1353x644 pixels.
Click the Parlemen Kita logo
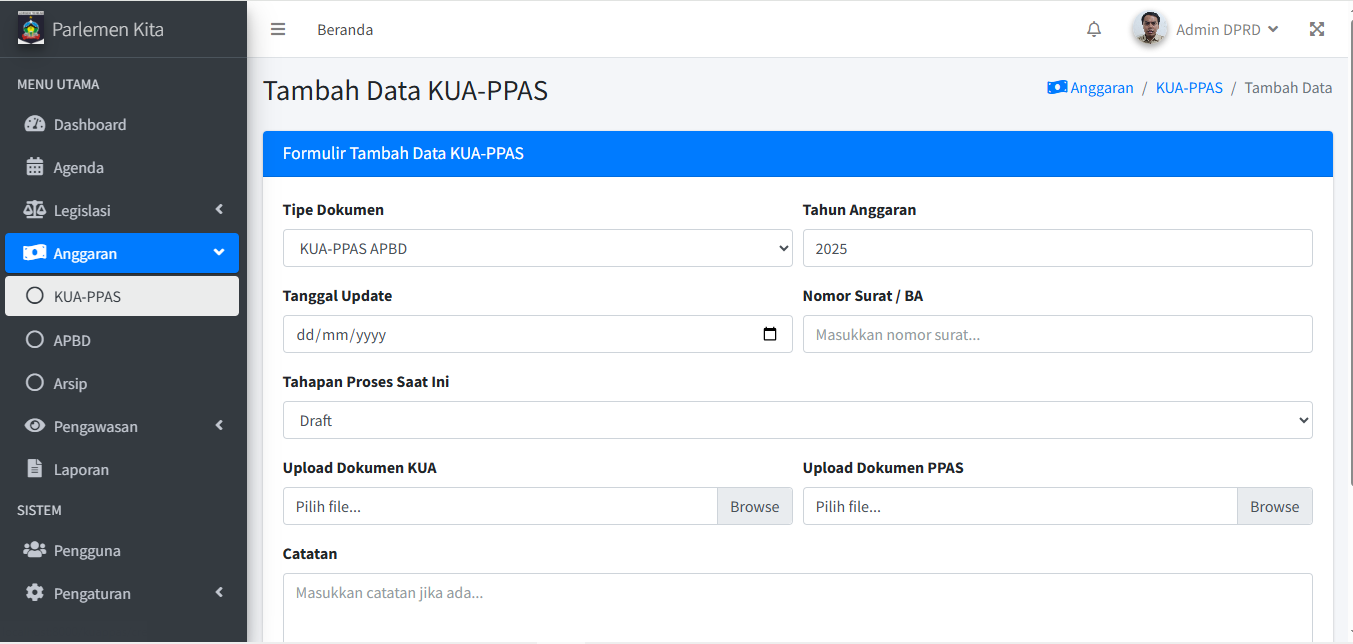click(31, 28)
